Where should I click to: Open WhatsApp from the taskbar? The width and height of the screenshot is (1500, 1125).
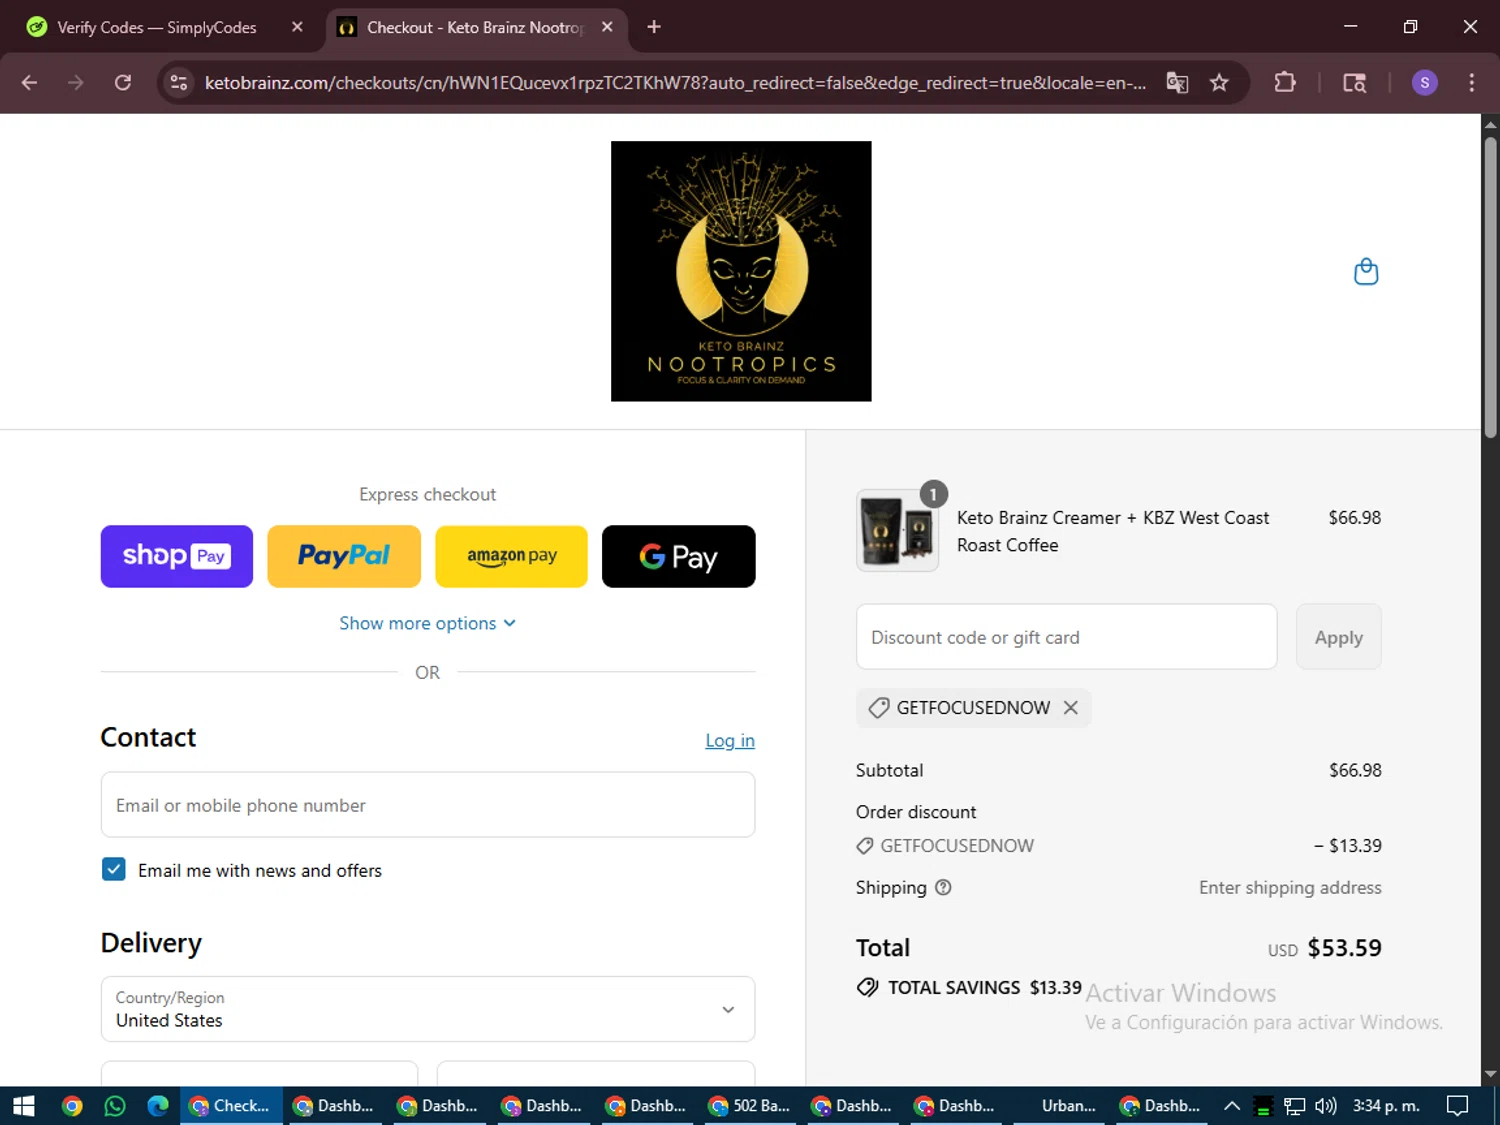pyautogui.click(x=115, y=1106)
